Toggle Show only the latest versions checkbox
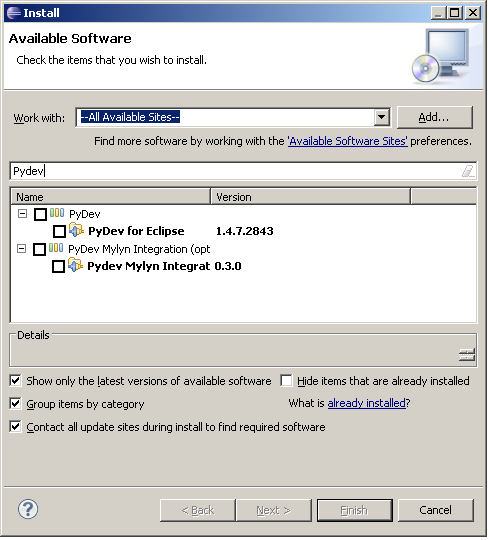 point(15,381)
